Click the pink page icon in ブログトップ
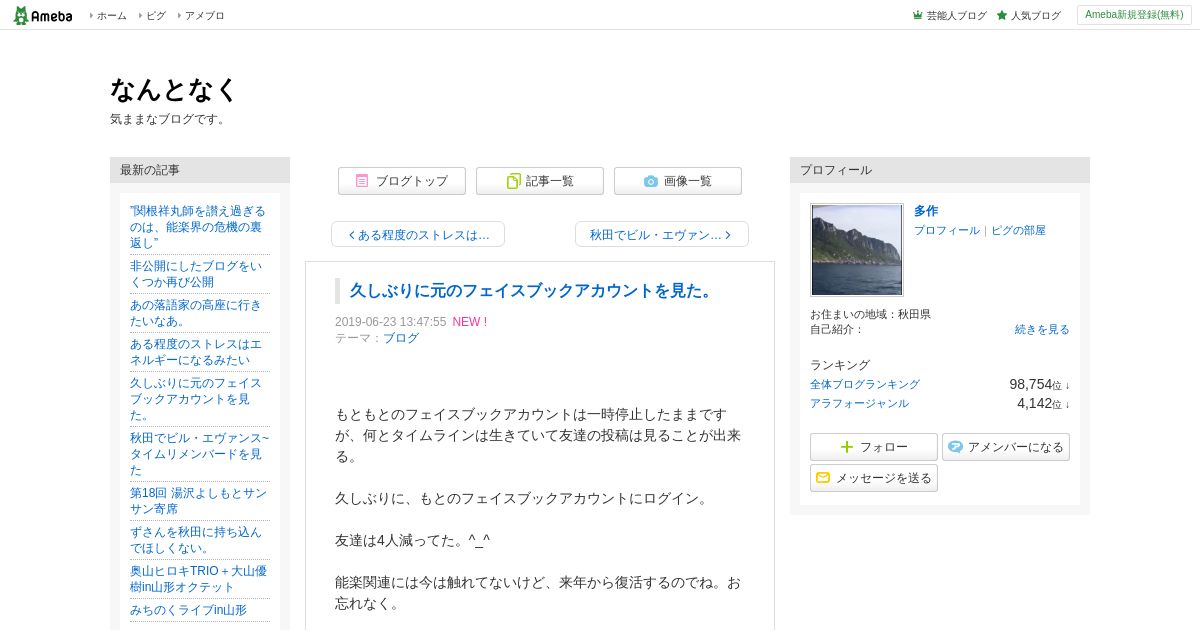This screenshot has width=1200, height=630. pyautogui.click(x=361, y=181)
